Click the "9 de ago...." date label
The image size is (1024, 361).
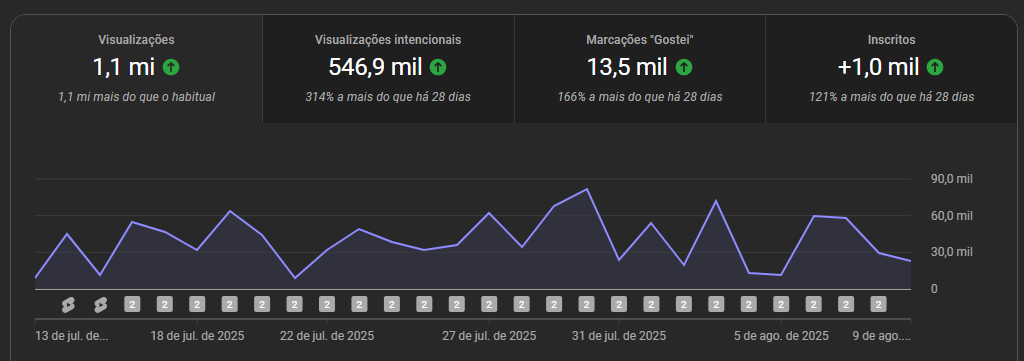(881, 336)
